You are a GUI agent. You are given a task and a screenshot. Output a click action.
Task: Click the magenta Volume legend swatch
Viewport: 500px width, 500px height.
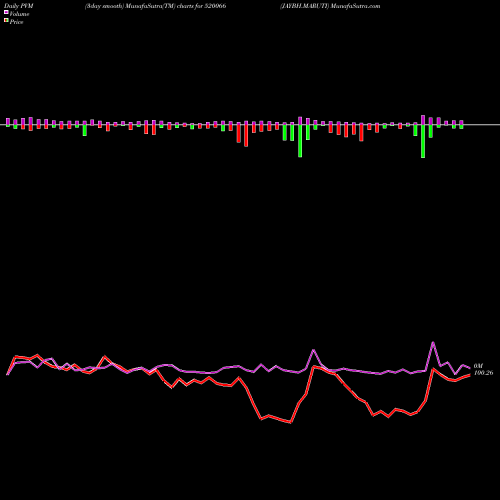6,13
